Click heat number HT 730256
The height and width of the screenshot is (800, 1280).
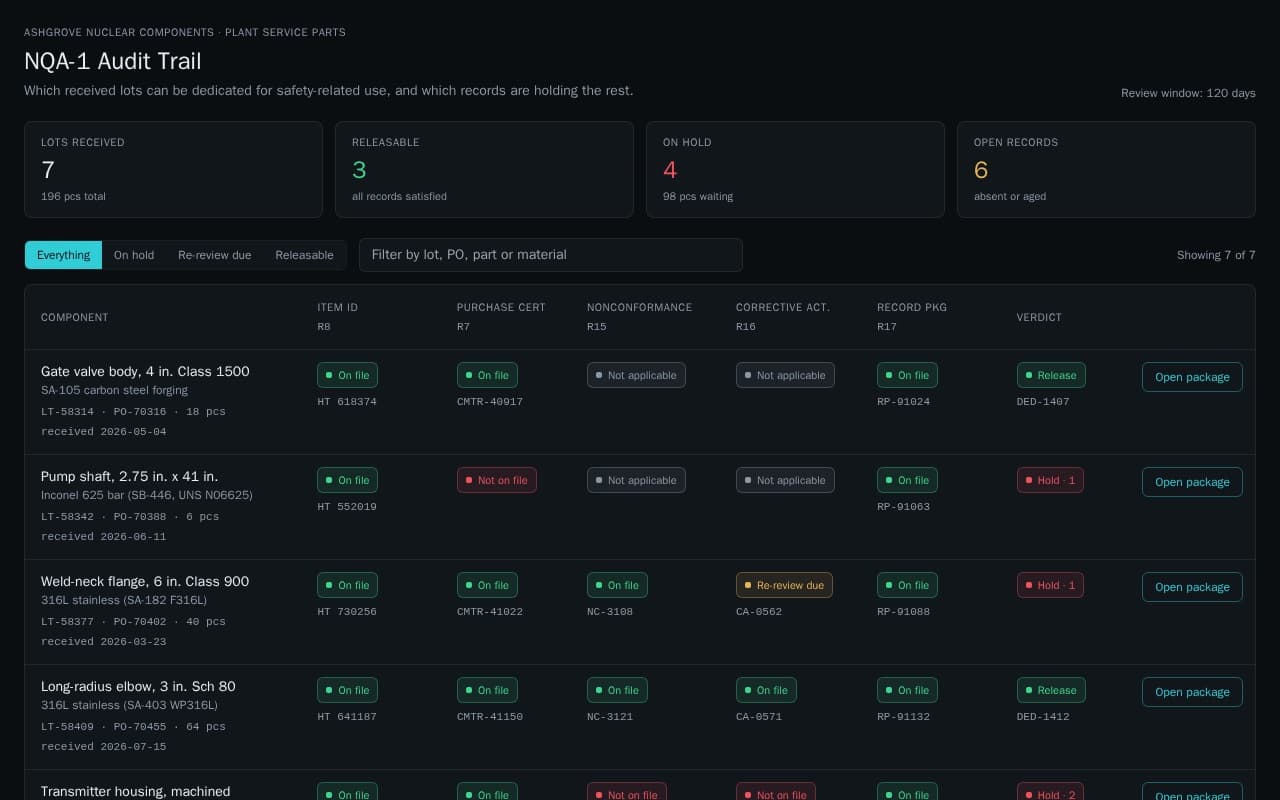point(347,611)
